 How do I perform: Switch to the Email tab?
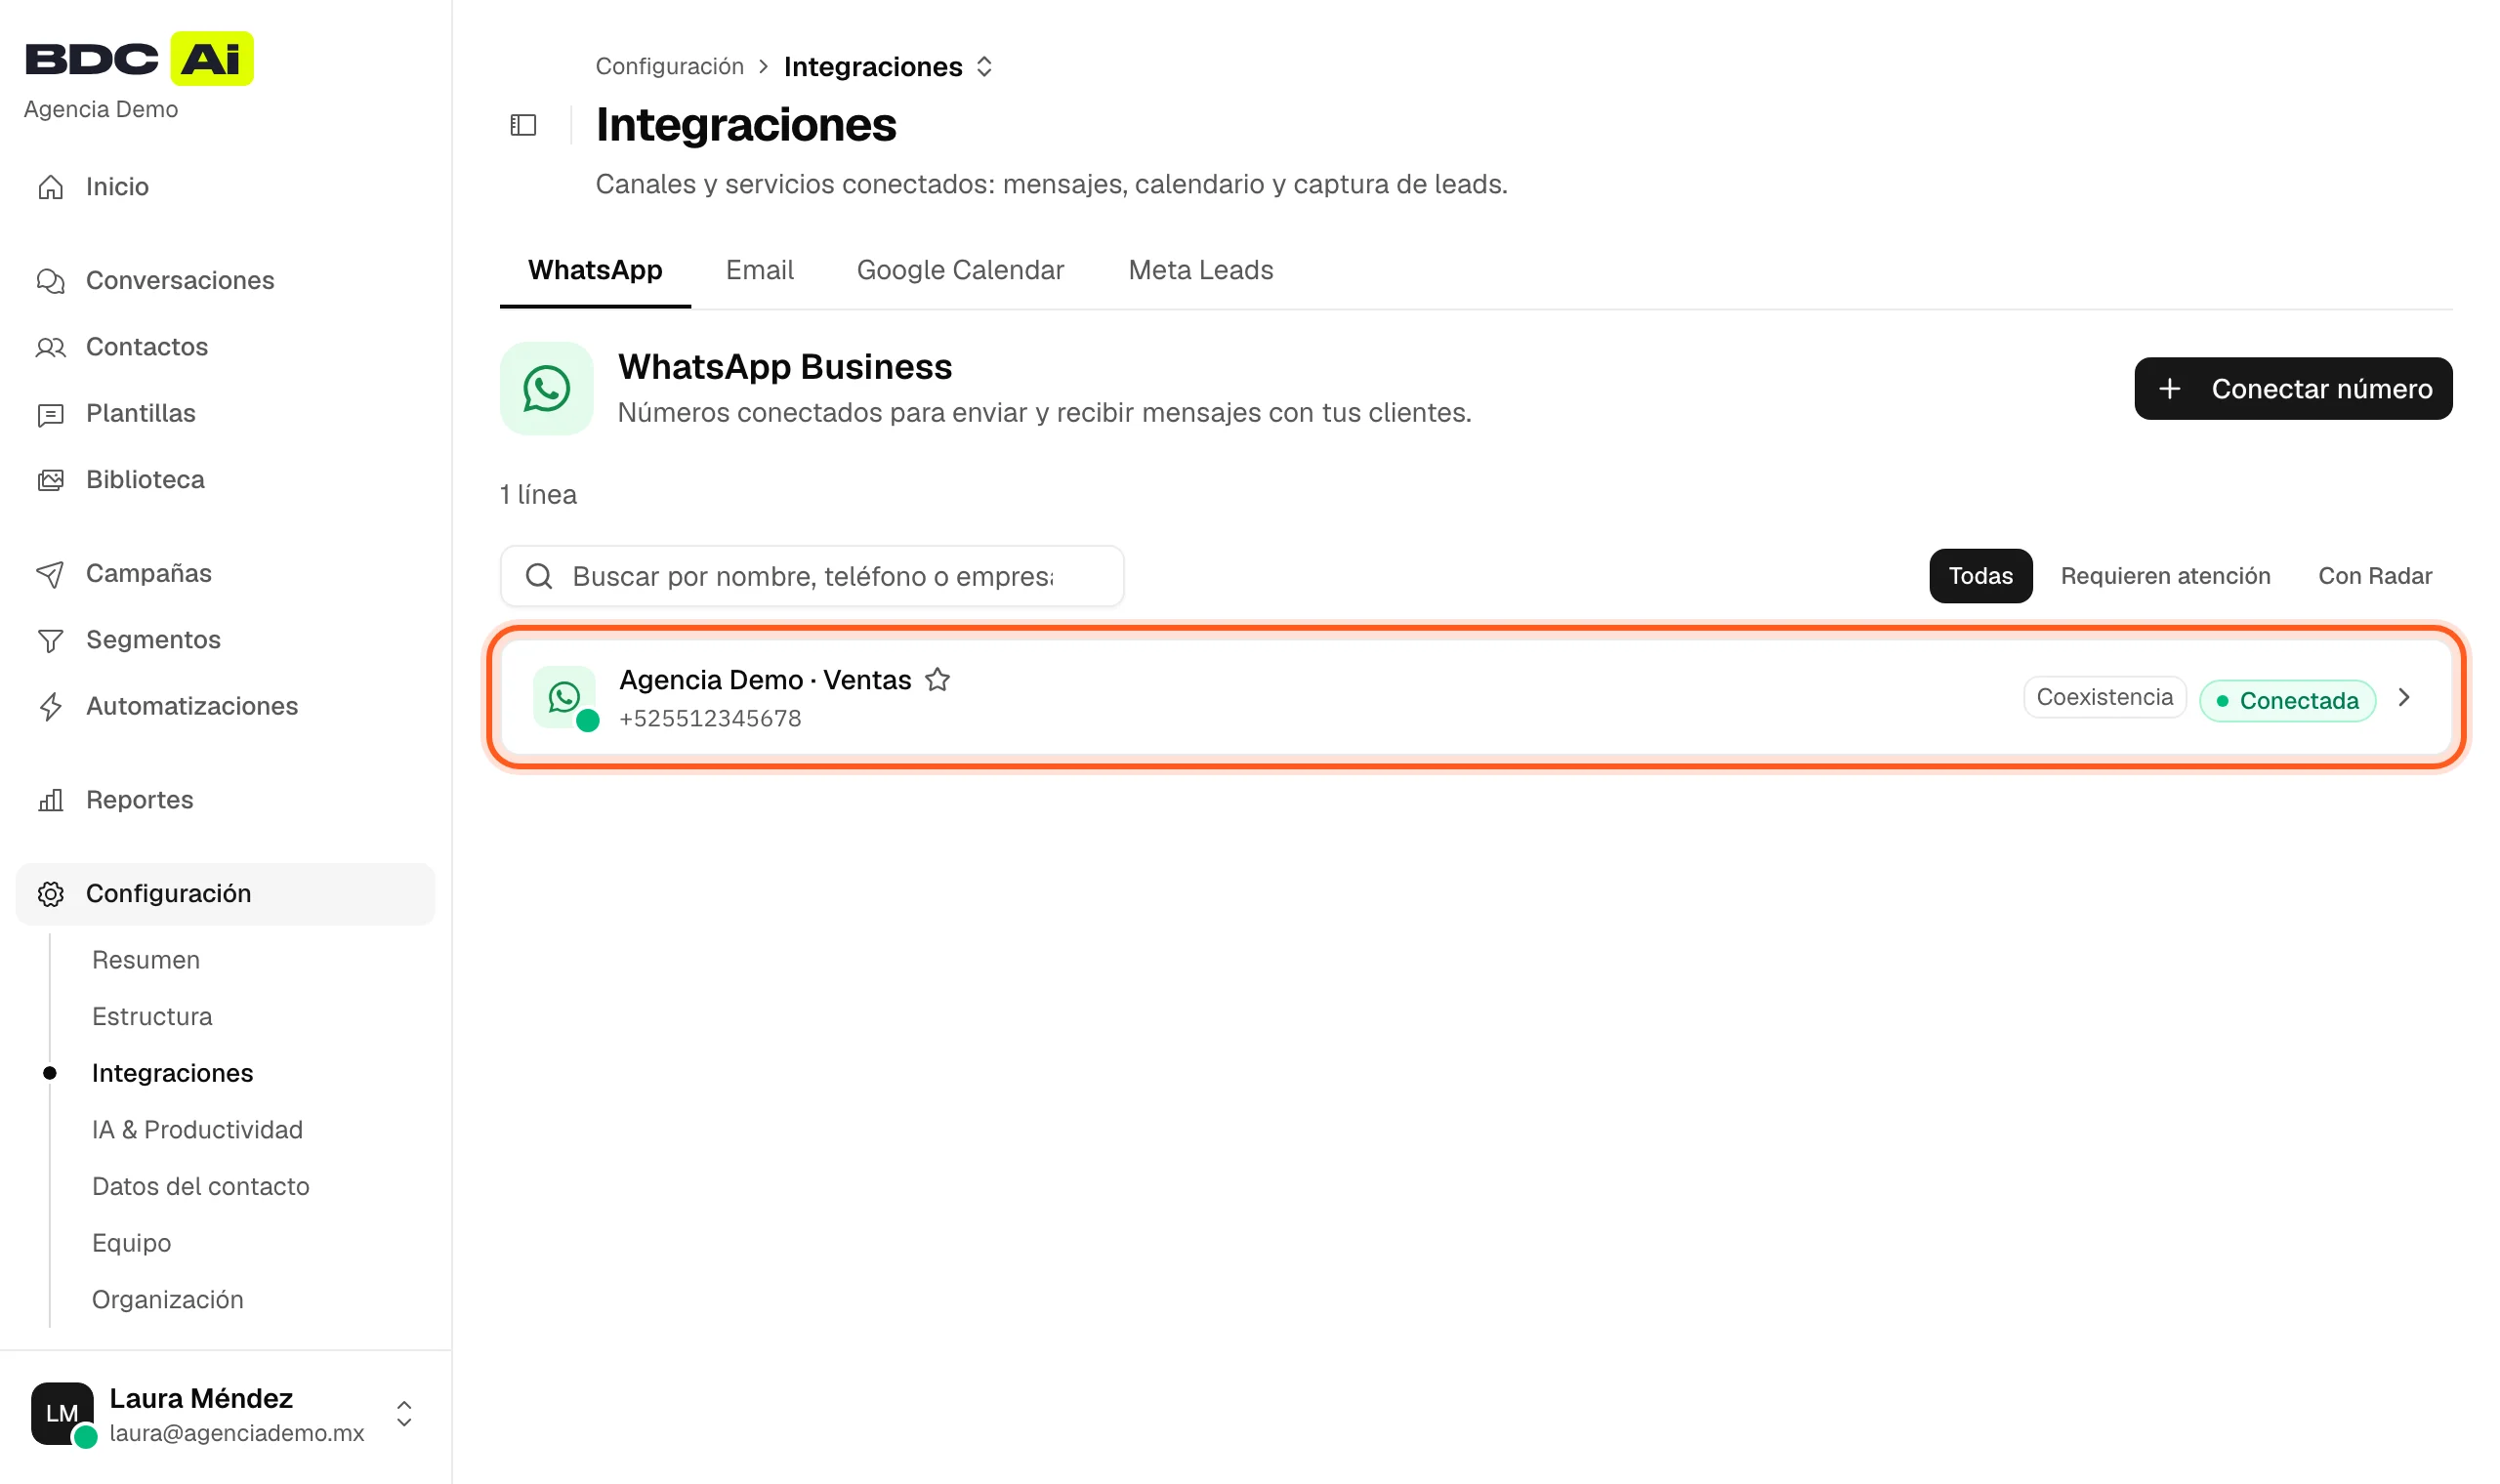pyautogui.click(x=760, y=270)
